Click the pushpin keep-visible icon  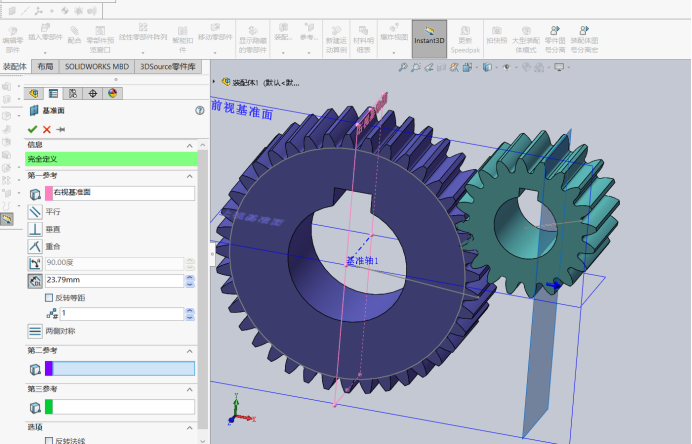pyautogui.click(x=61, y=129)
